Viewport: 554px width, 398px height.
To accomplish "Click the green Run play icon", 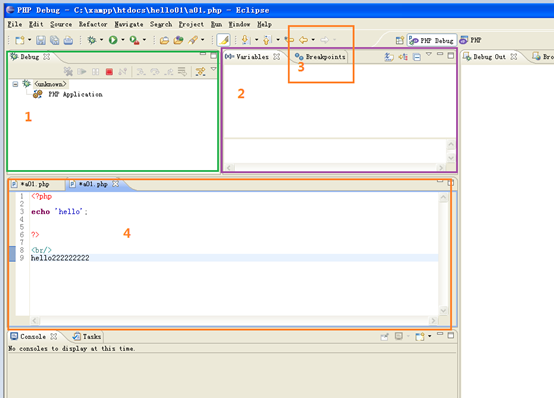I will tap(113, 40).
